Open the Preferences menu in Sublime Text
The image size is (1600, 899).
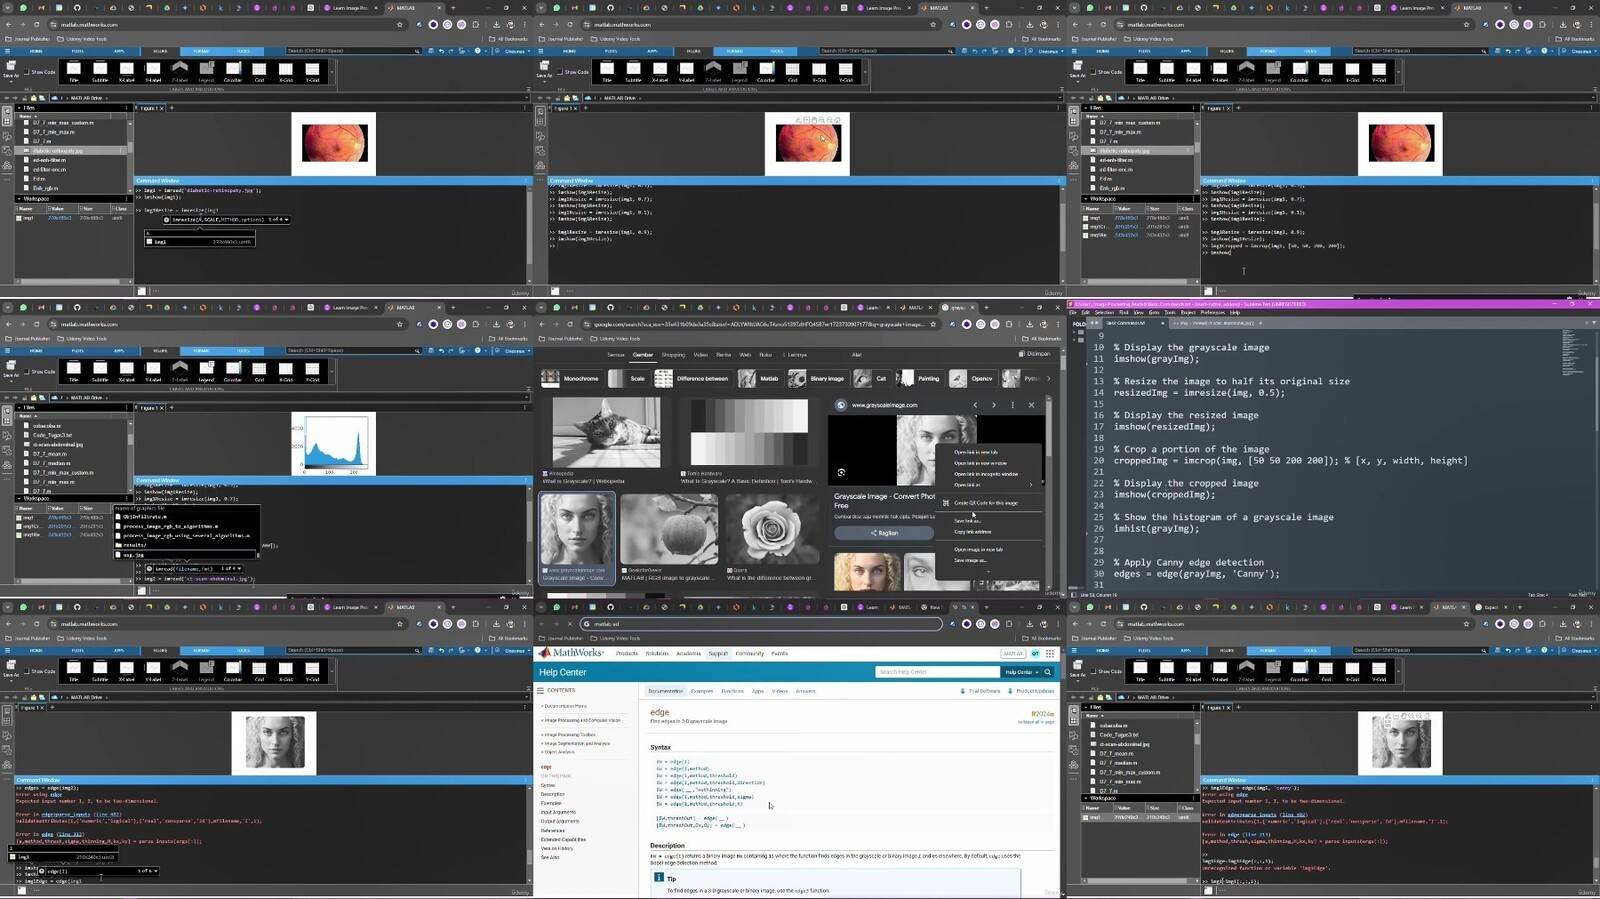point(1212,312)
